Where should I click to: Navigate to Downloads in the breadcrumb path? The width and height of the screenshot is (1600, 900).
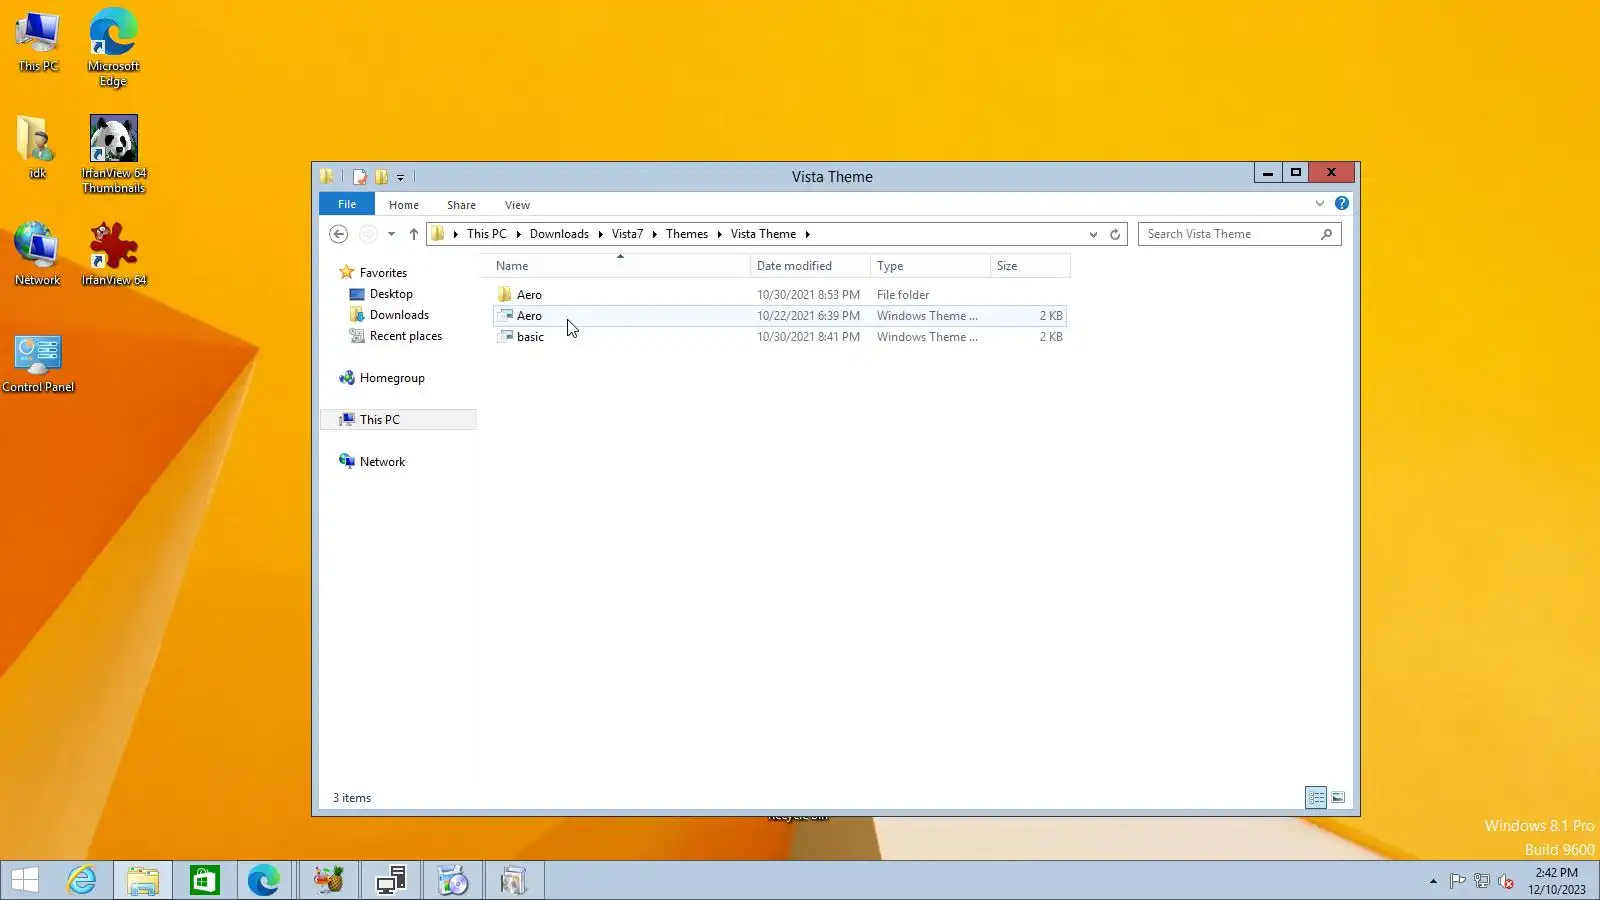click(559, 234)
